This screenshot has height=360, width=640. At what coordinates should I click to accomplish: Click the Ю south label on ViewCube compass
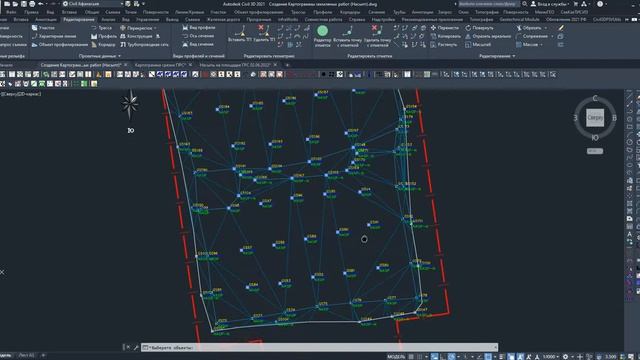pos(595,138)
